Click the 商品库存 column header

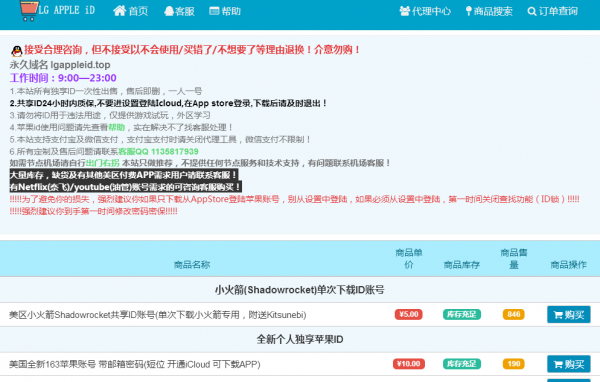click(x=462, y=264)
